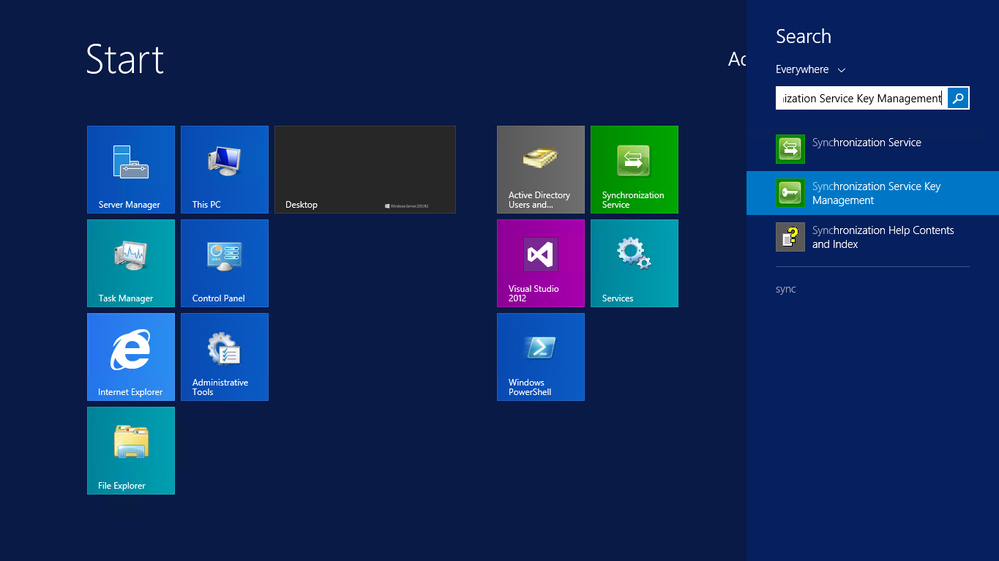Image resolution: width=999 pixels, height=561 pixels.
Task: Open Synchronization Help Contents and Index result
Action: [872, 237]
